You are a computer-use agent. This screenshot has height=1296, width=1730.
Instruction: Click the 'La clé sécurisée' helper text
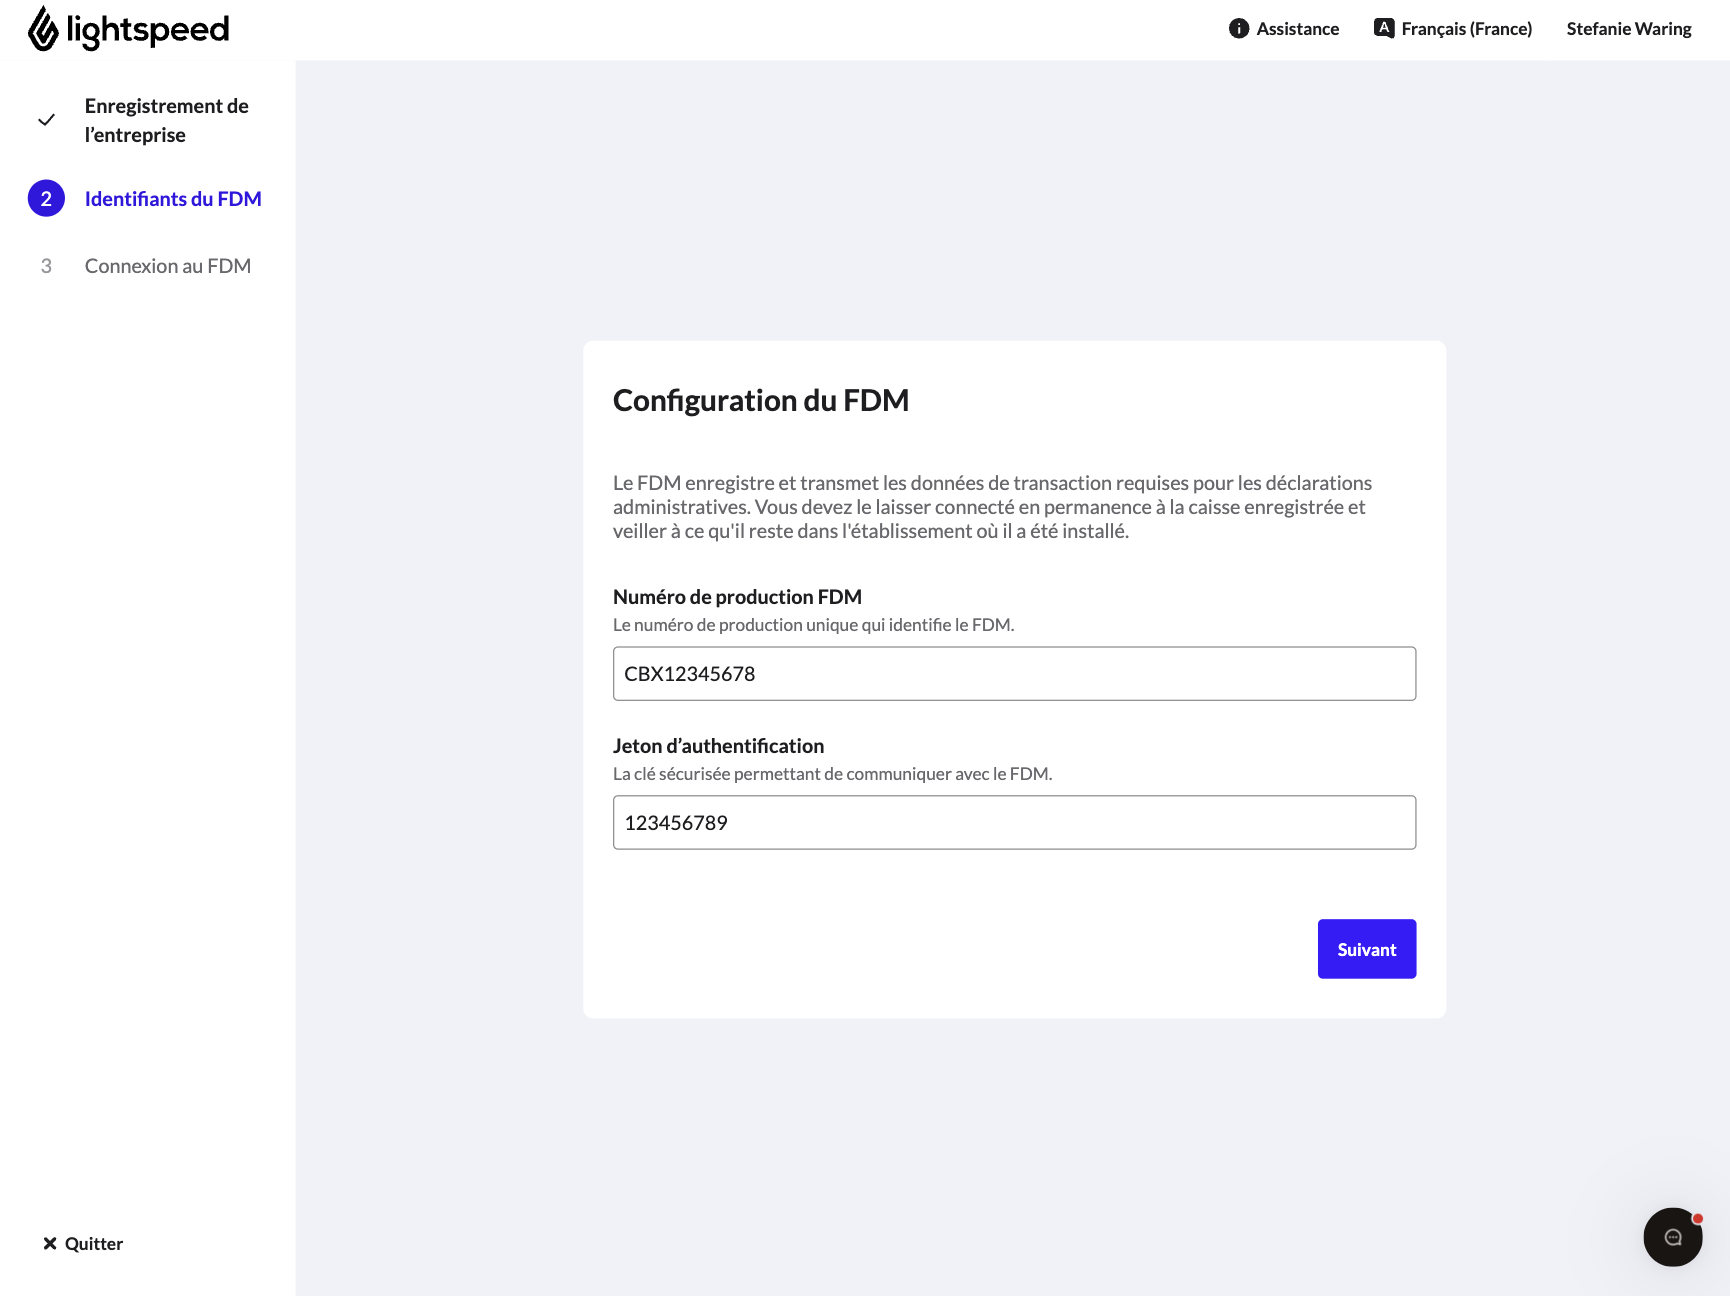(832, 774)
